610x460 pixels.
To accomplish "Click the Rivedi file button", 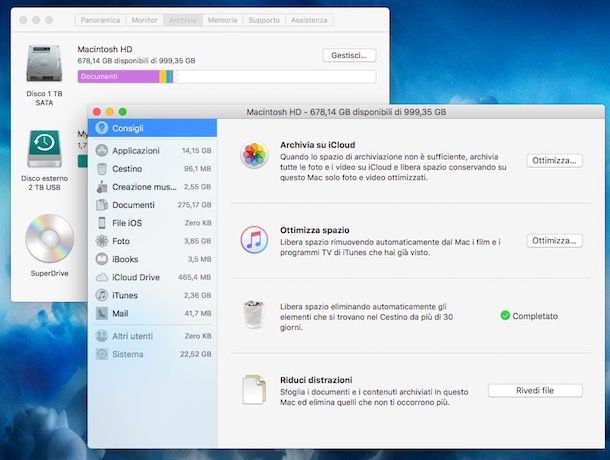I will coord(535,390).
